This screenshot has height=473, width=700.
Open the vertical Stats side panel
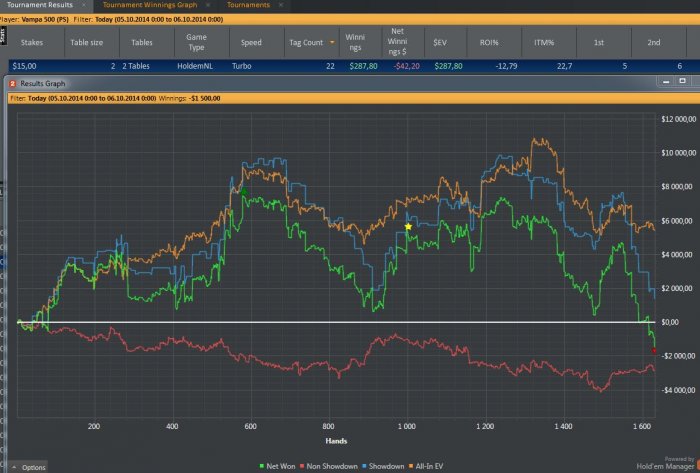(3, 33)
